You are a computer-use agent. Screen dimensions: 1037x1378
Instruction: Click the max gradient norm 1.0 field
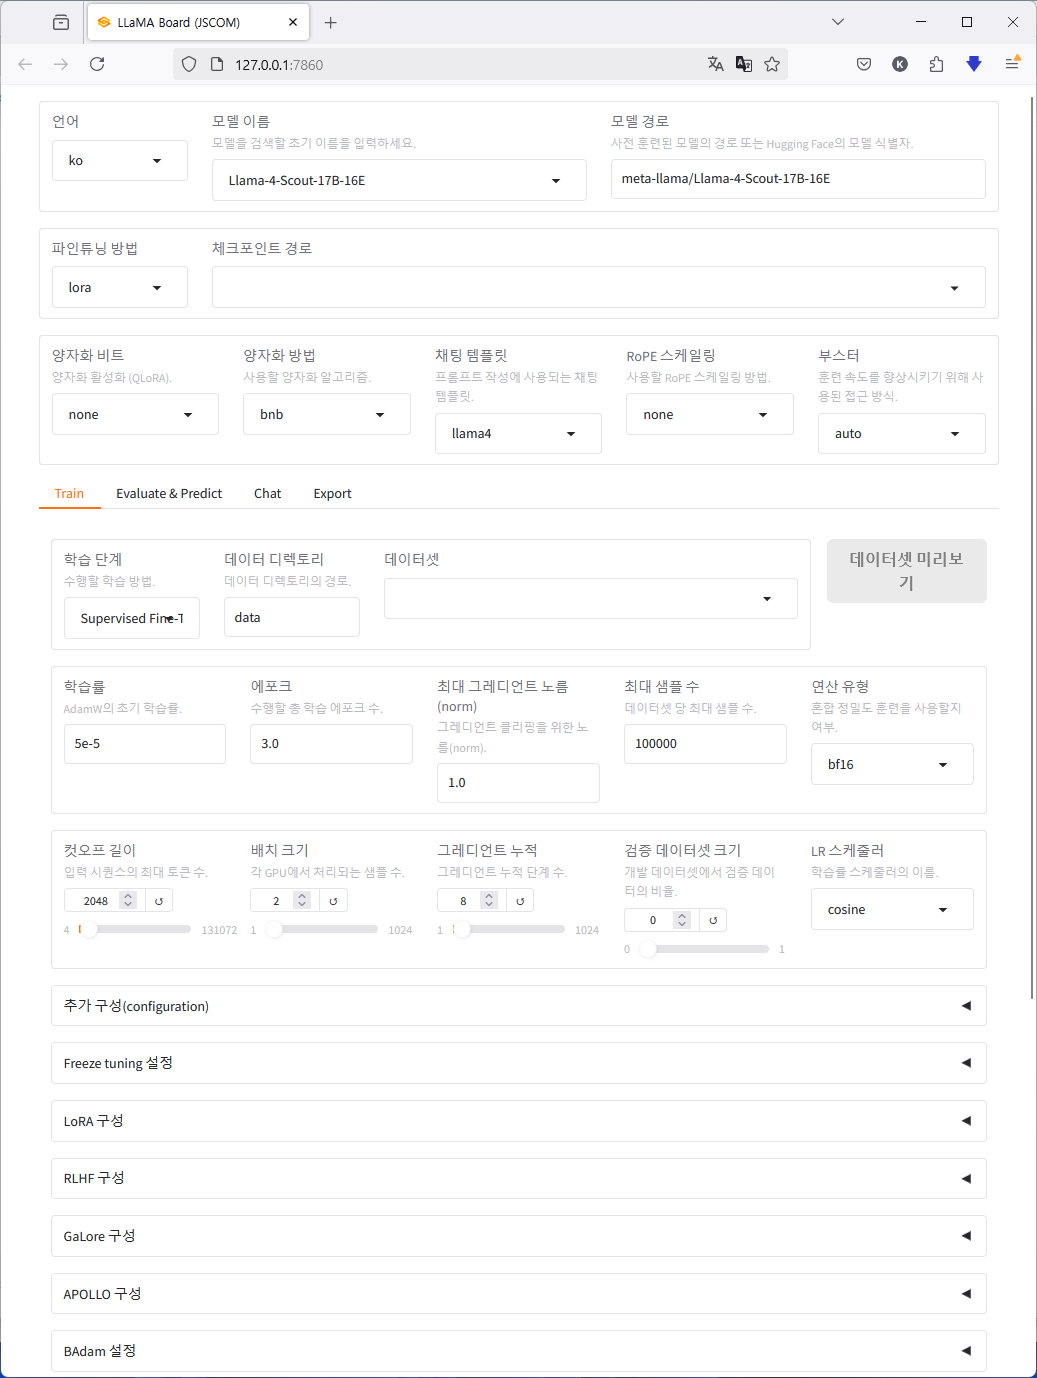point(518,783)
